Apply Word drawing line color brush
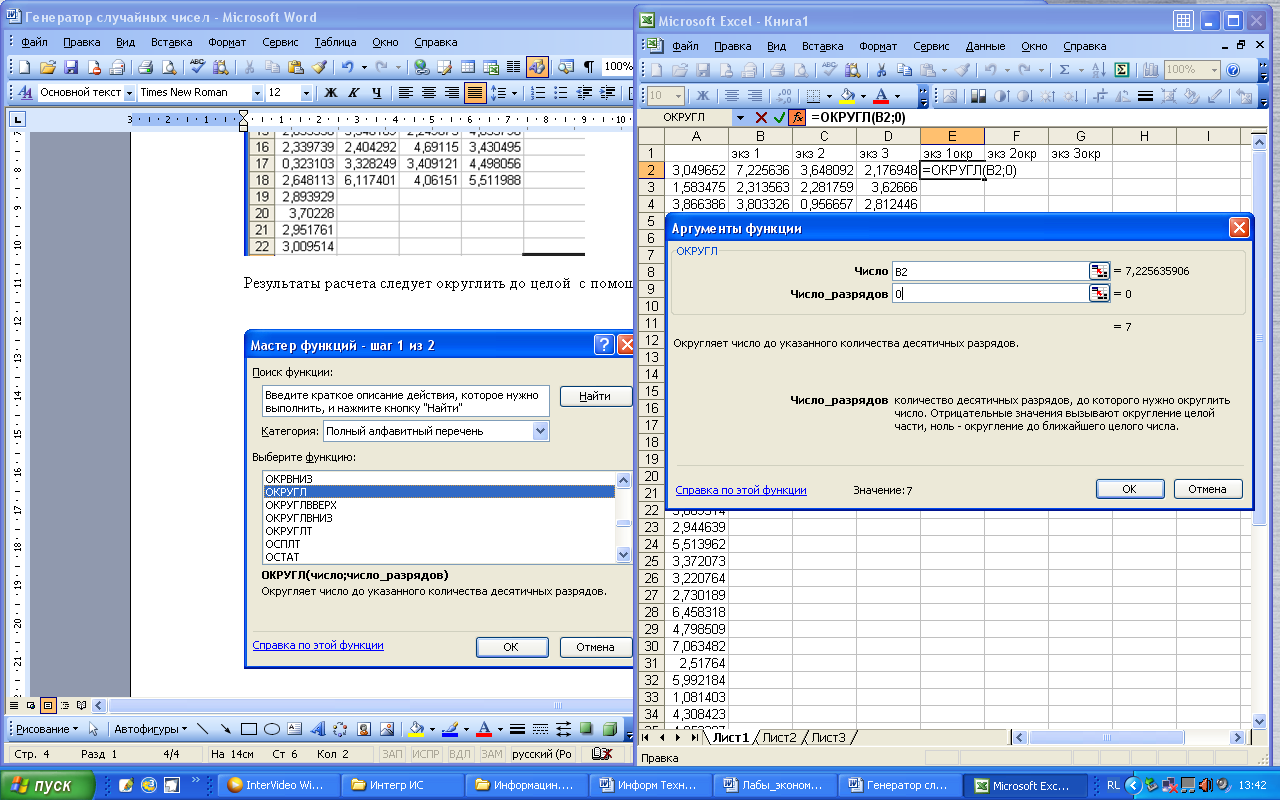This screenshot has width=1280, height=800. [449, 729]
